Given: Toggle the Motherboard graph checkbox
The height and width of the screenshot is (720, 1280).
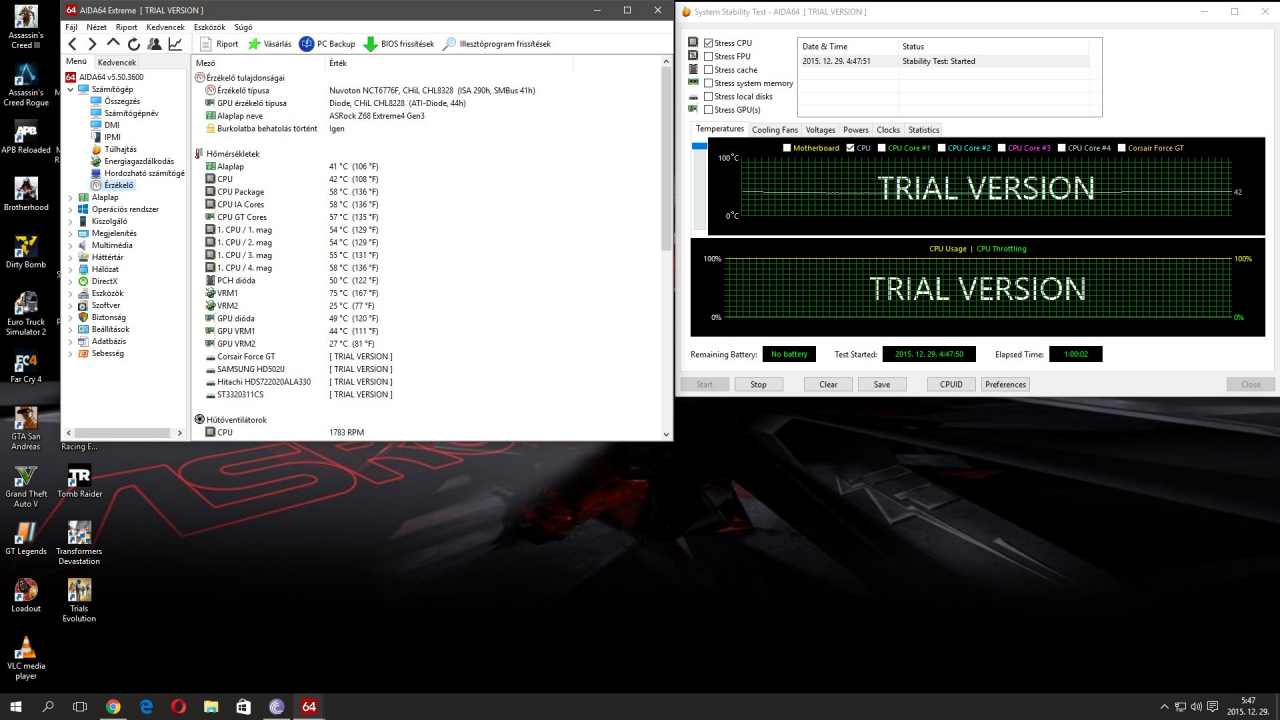Looking at the screenshot, I should 787,148.
